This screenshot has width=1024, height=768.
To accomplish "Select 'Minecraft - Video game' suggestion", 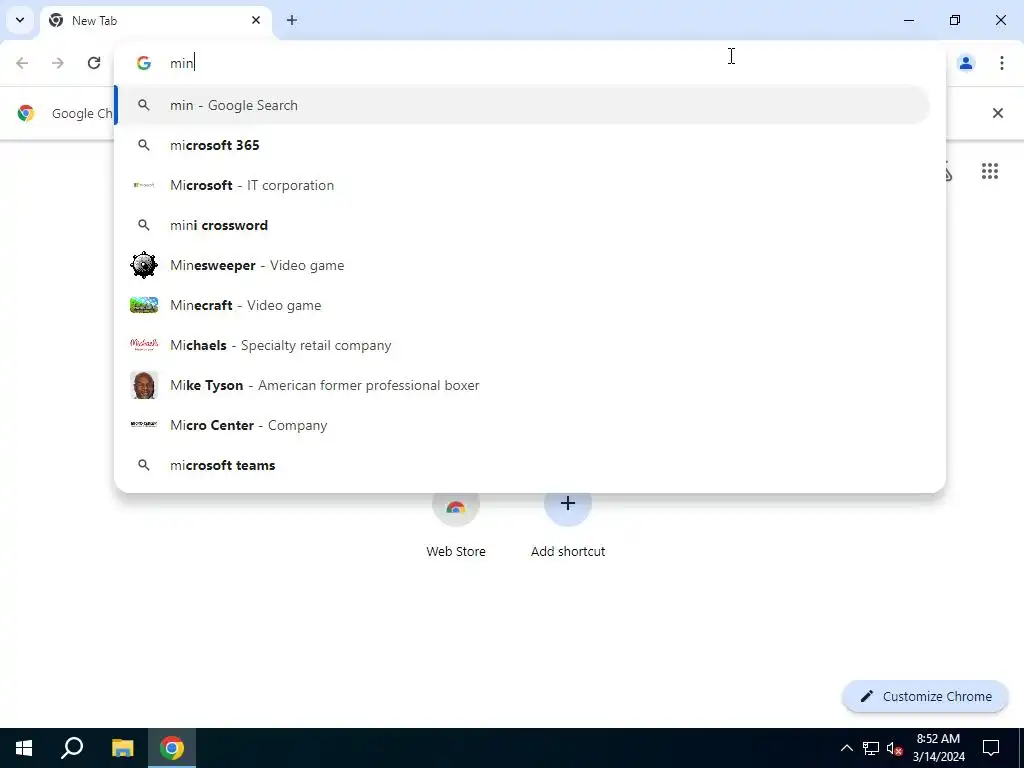I will [522, 305].
